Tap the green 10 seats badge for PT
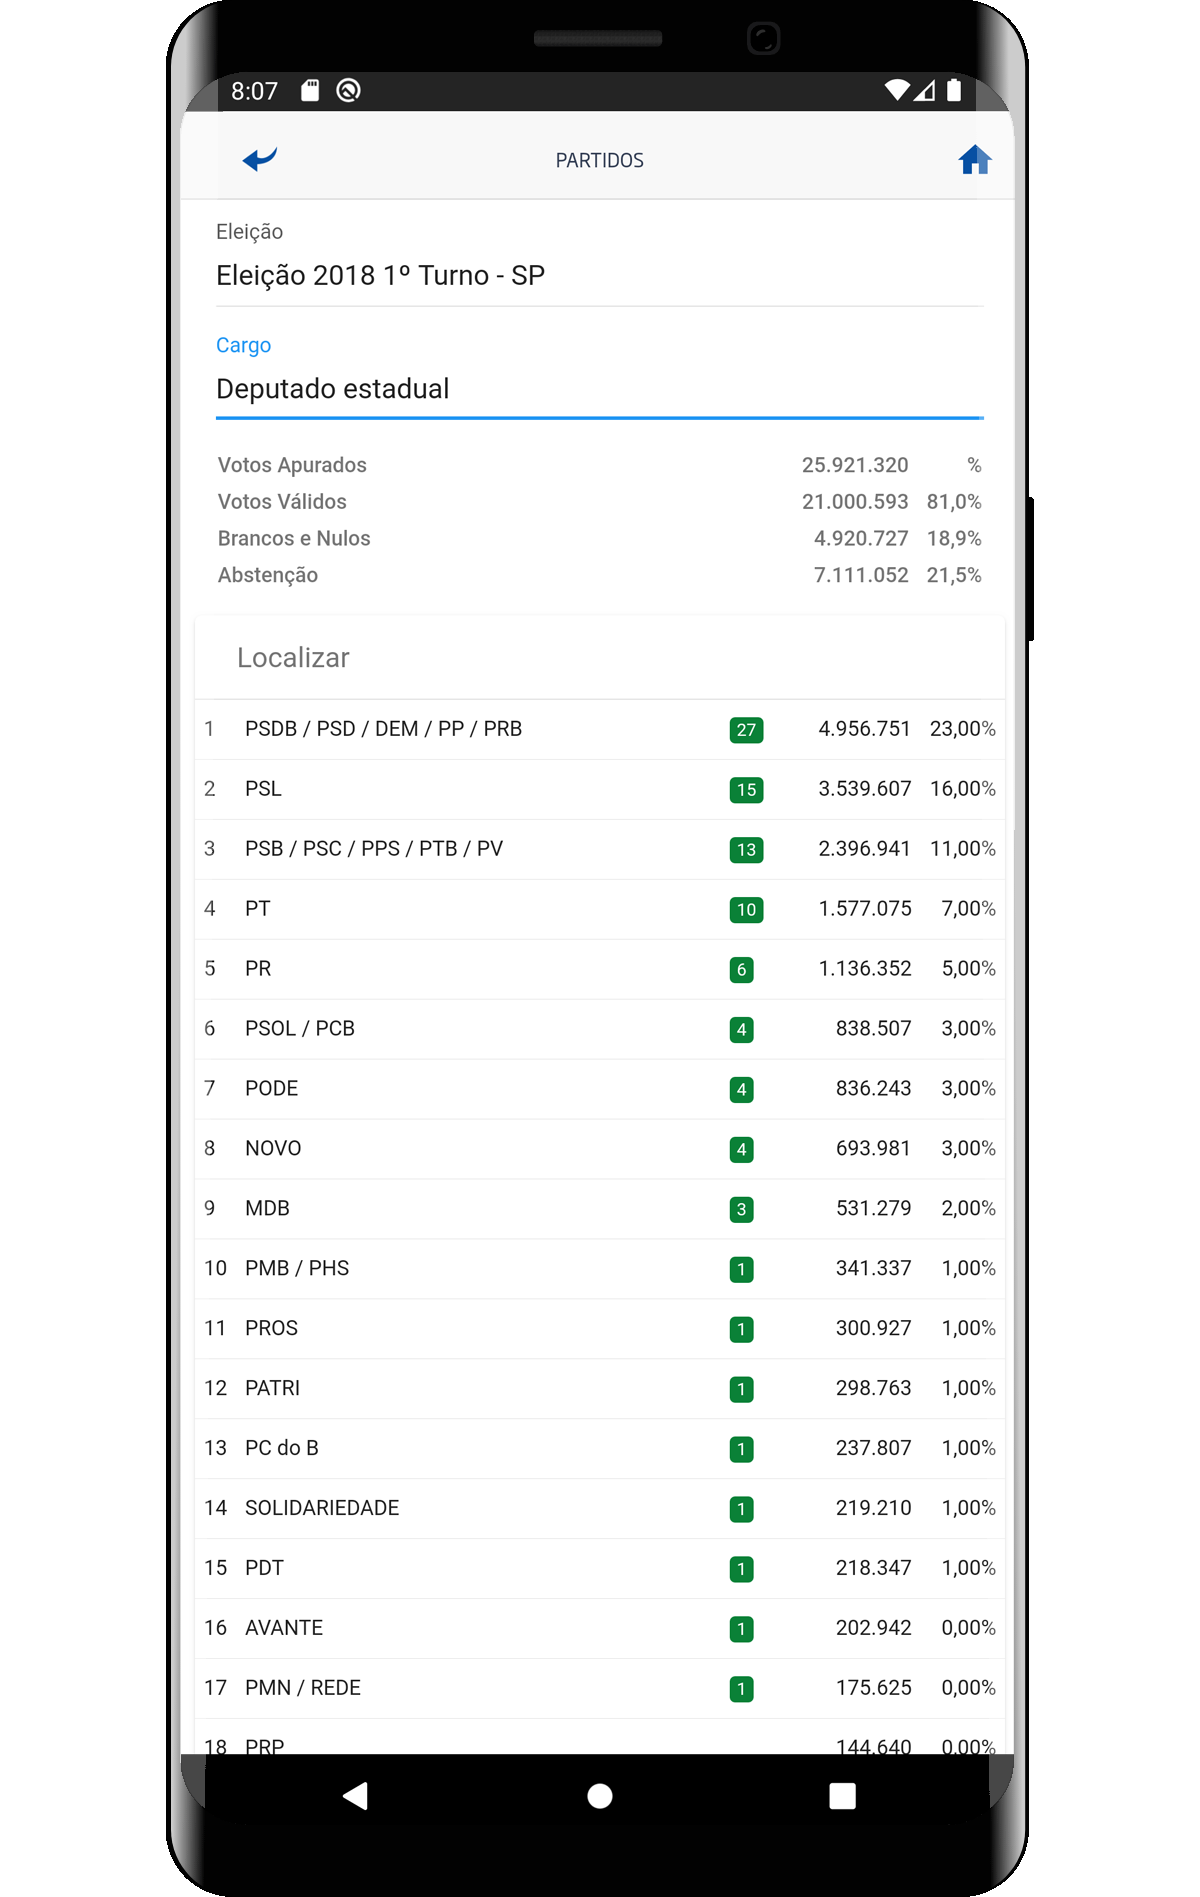This screenshot has width=1200, height=1897. (x=746, y=910)
